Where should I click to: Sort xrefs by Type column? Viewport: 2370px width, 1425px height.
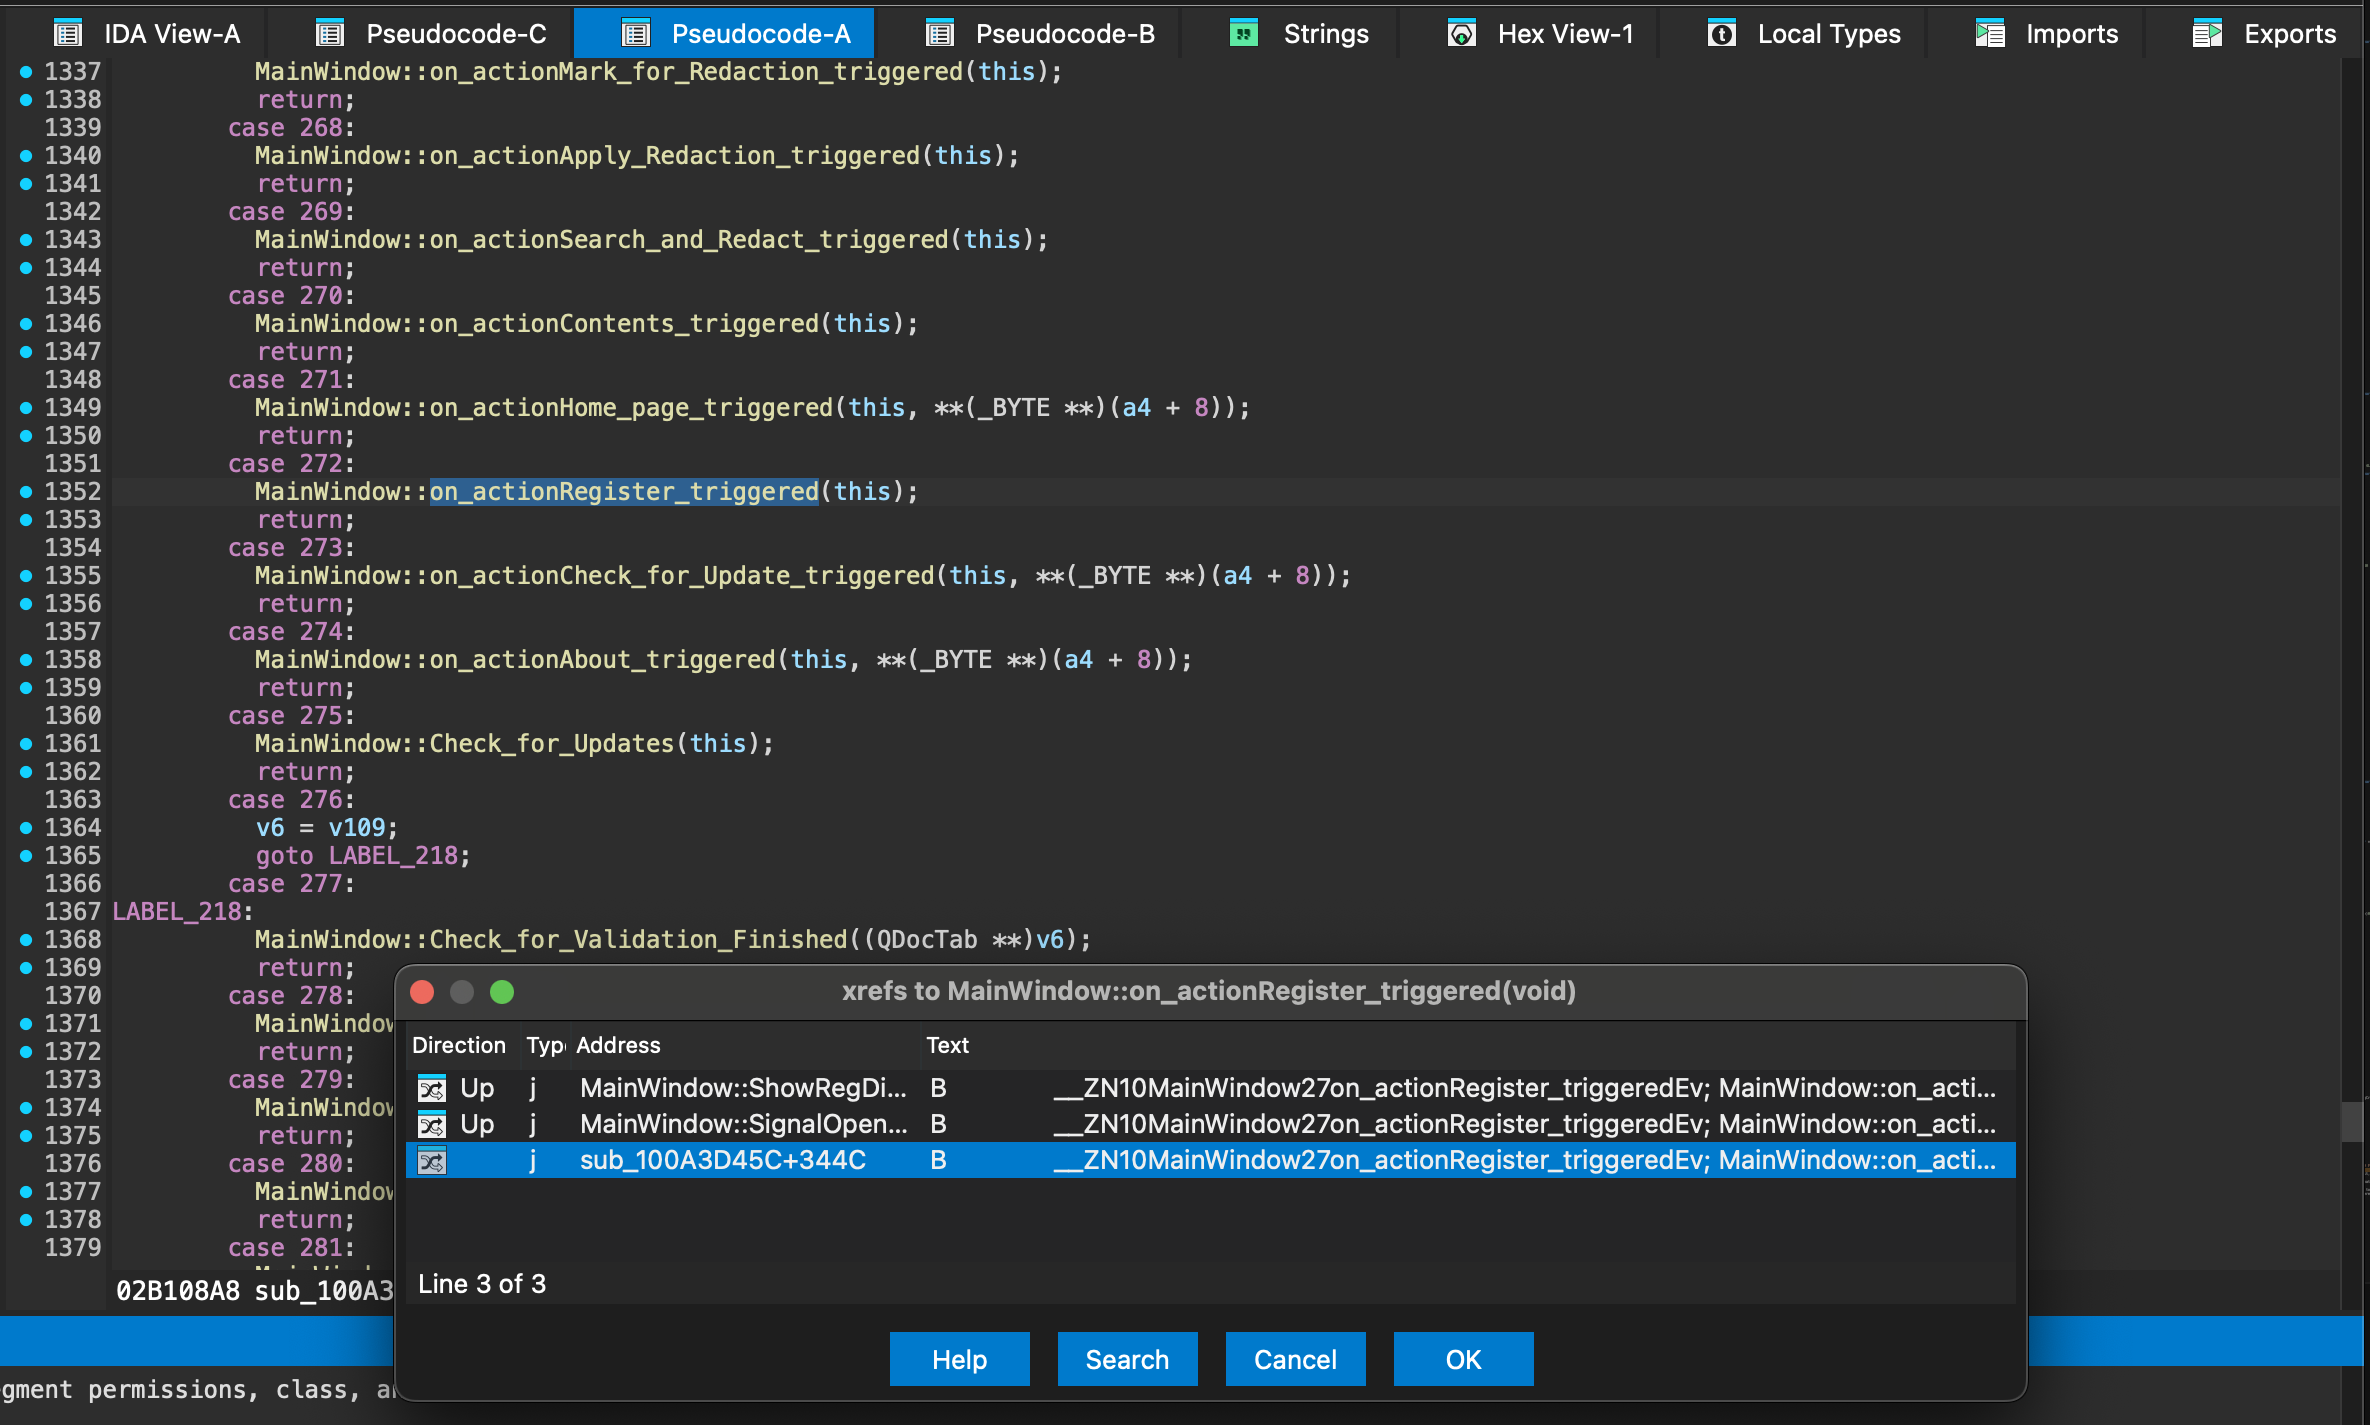tap(545, 1045)
